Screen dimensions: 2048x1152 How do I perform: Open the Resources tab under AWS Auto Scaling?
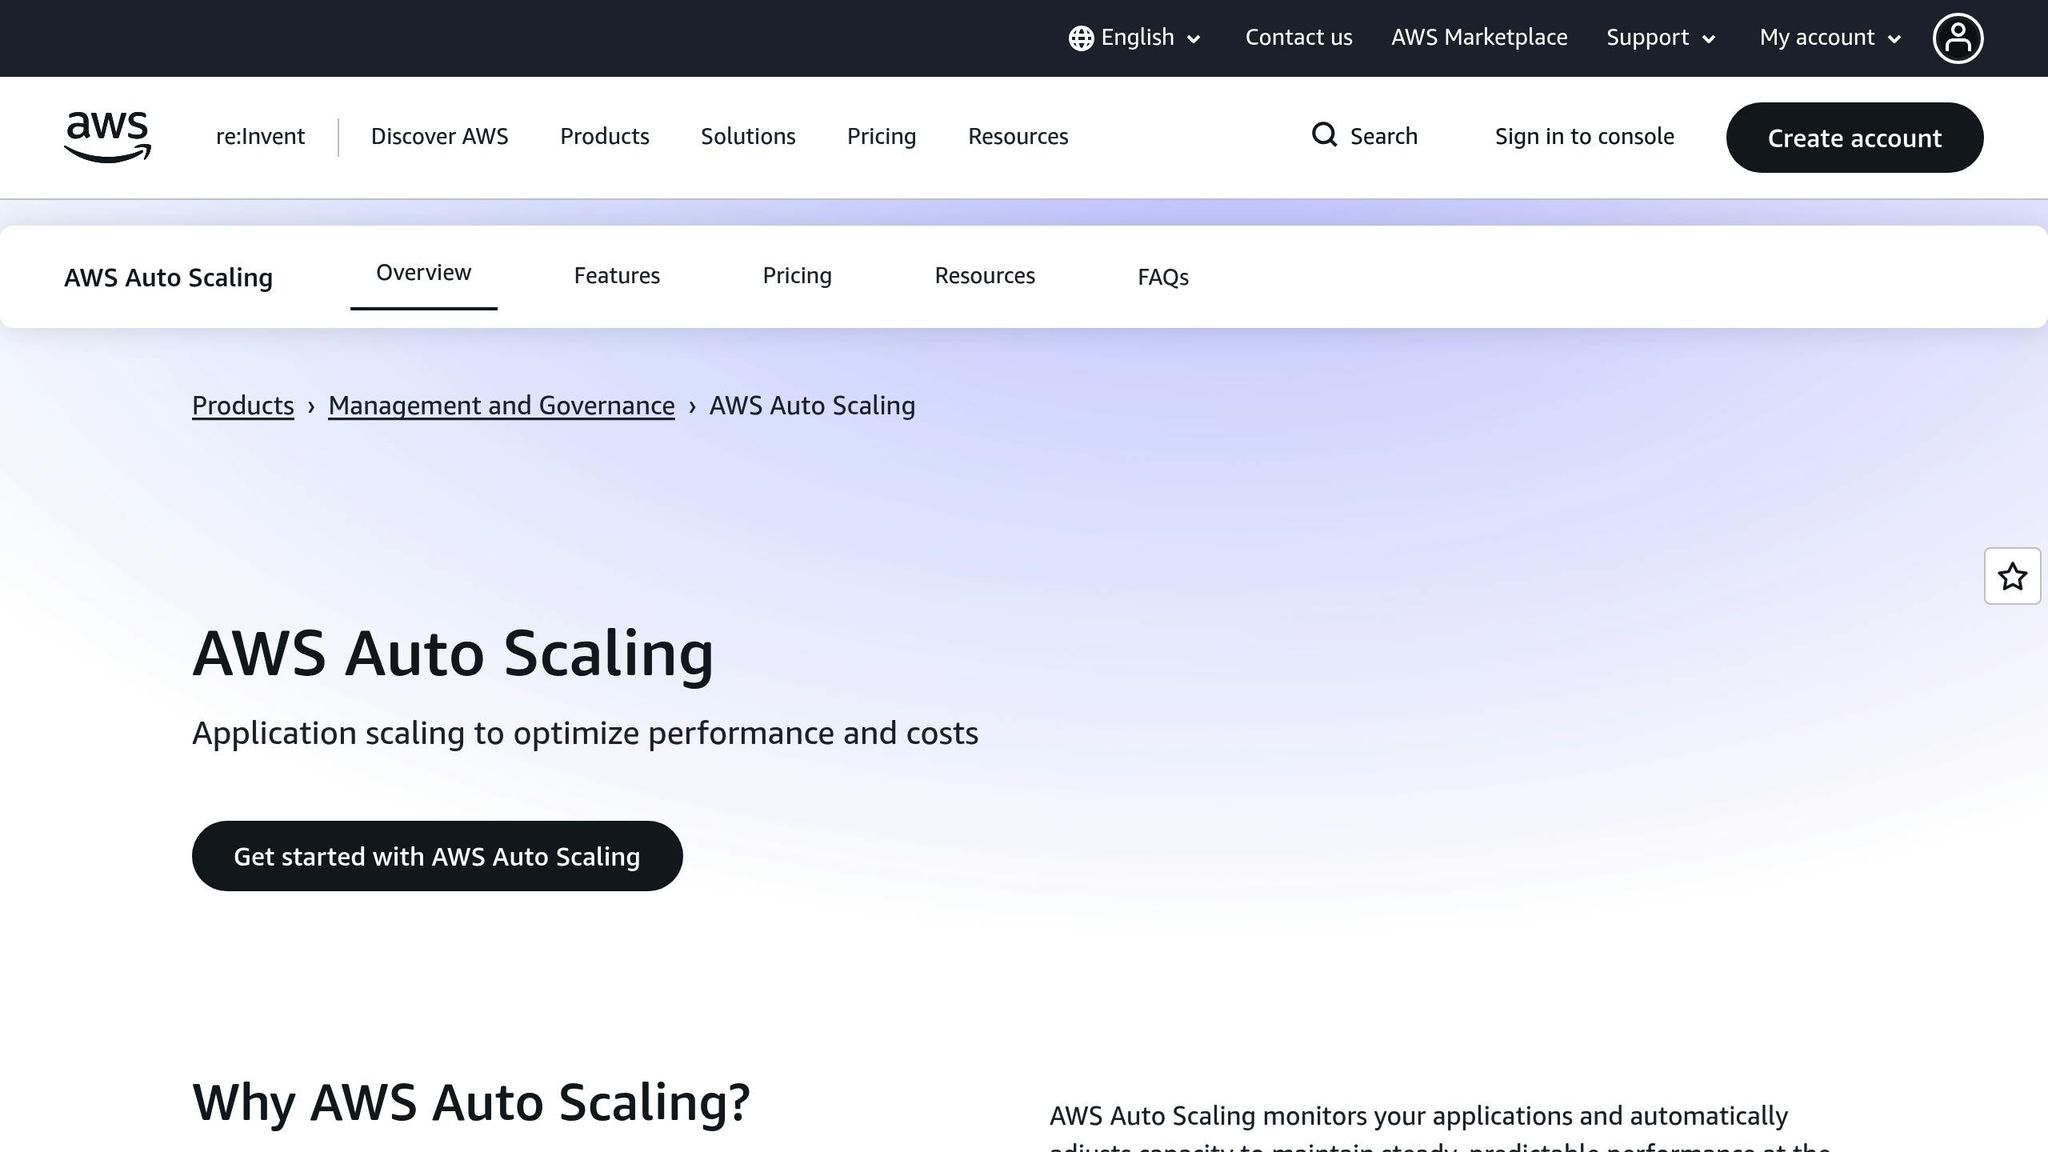pyautogui.click(x=984, y=275)
